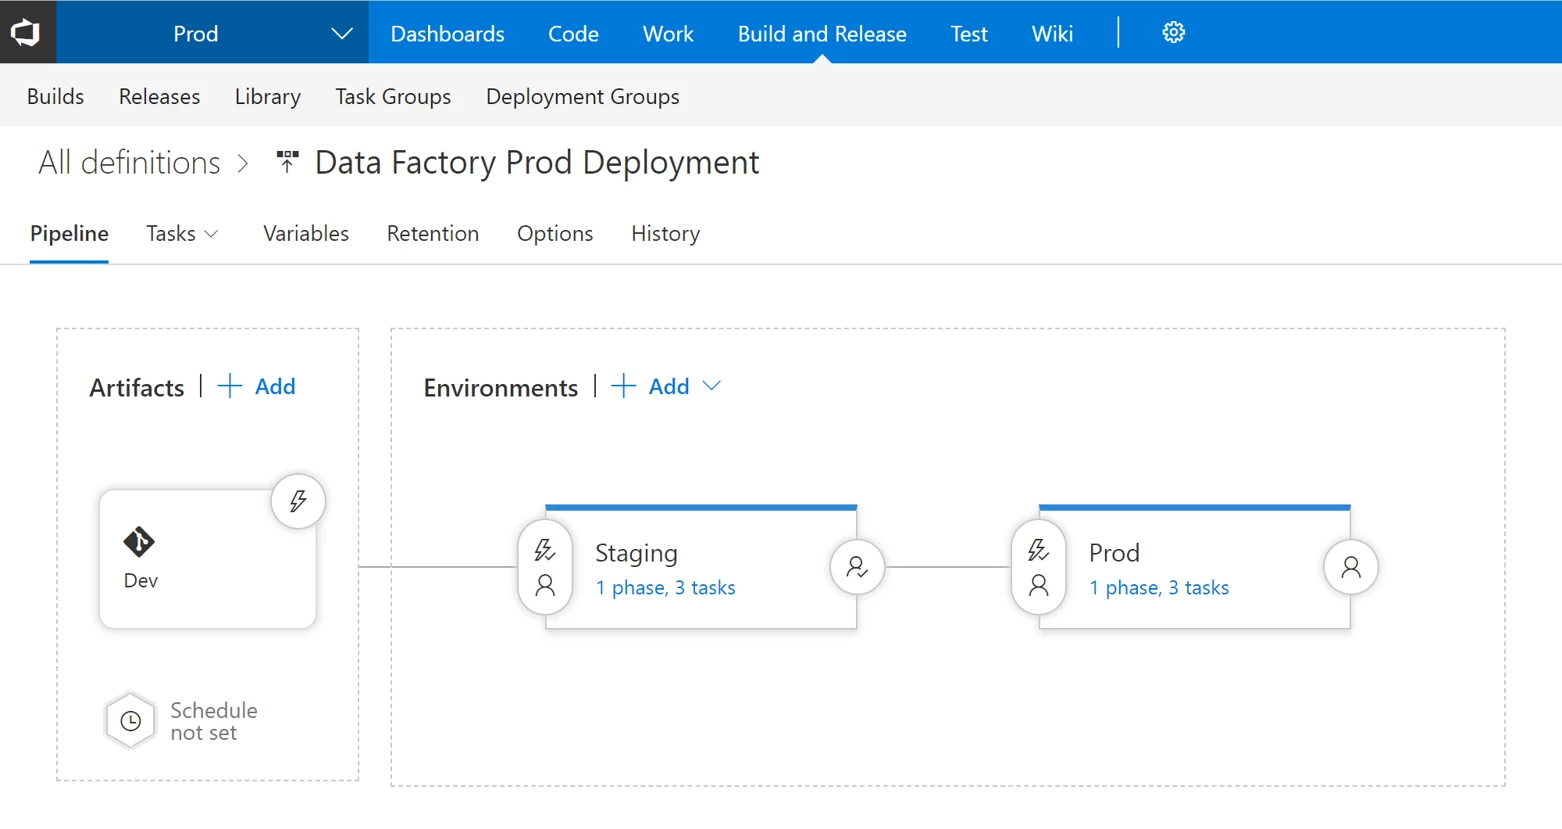Open the Work hub
Image resolution: width=1562 pixels, height=829 pixels.
point(668,33)
